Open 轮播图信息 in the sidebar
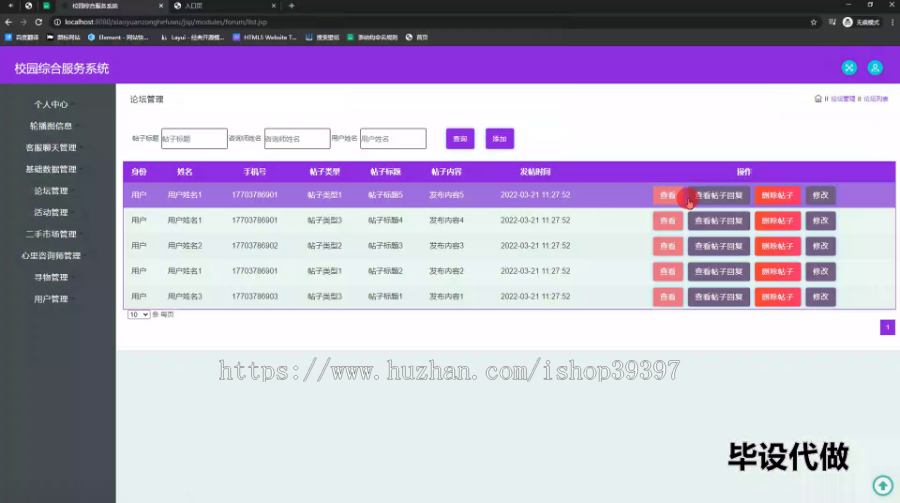Image resolution: width=900 pixels, height=503 pixels. click(x=51, y=126)
